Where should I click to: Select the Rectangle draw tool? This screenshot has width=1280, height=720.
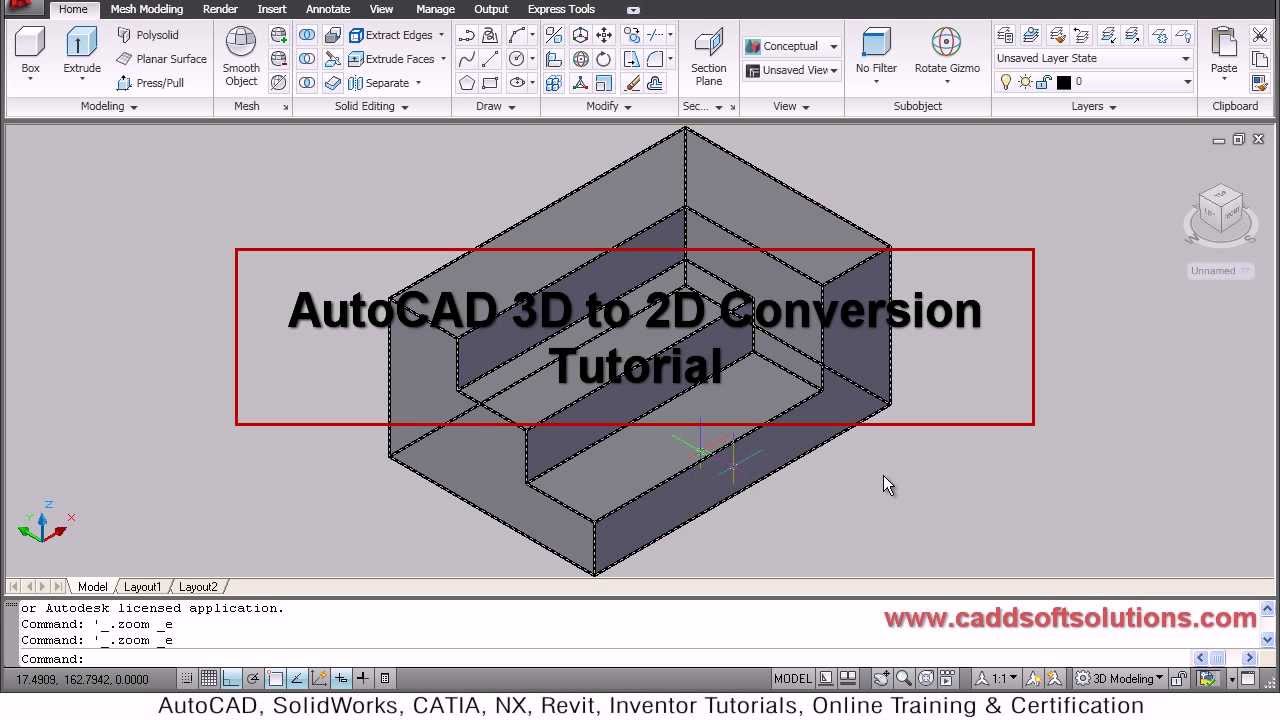[491, 83]
